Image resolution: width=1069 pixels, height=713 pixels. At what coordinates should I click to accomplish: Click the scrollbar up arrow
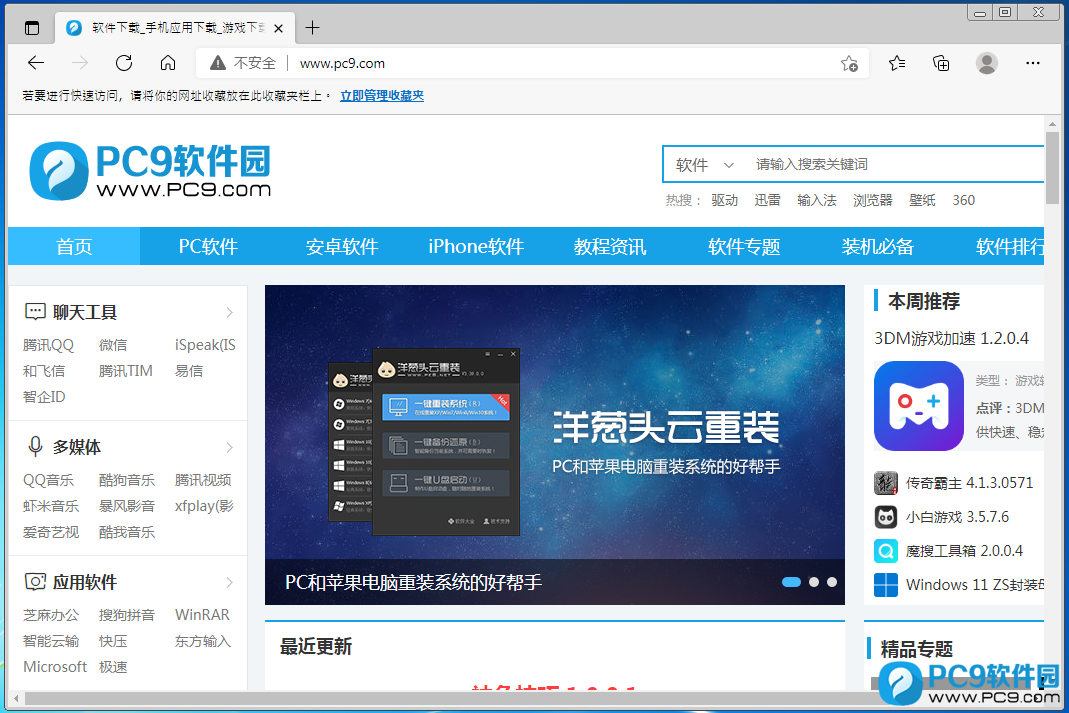[1053, 124]
